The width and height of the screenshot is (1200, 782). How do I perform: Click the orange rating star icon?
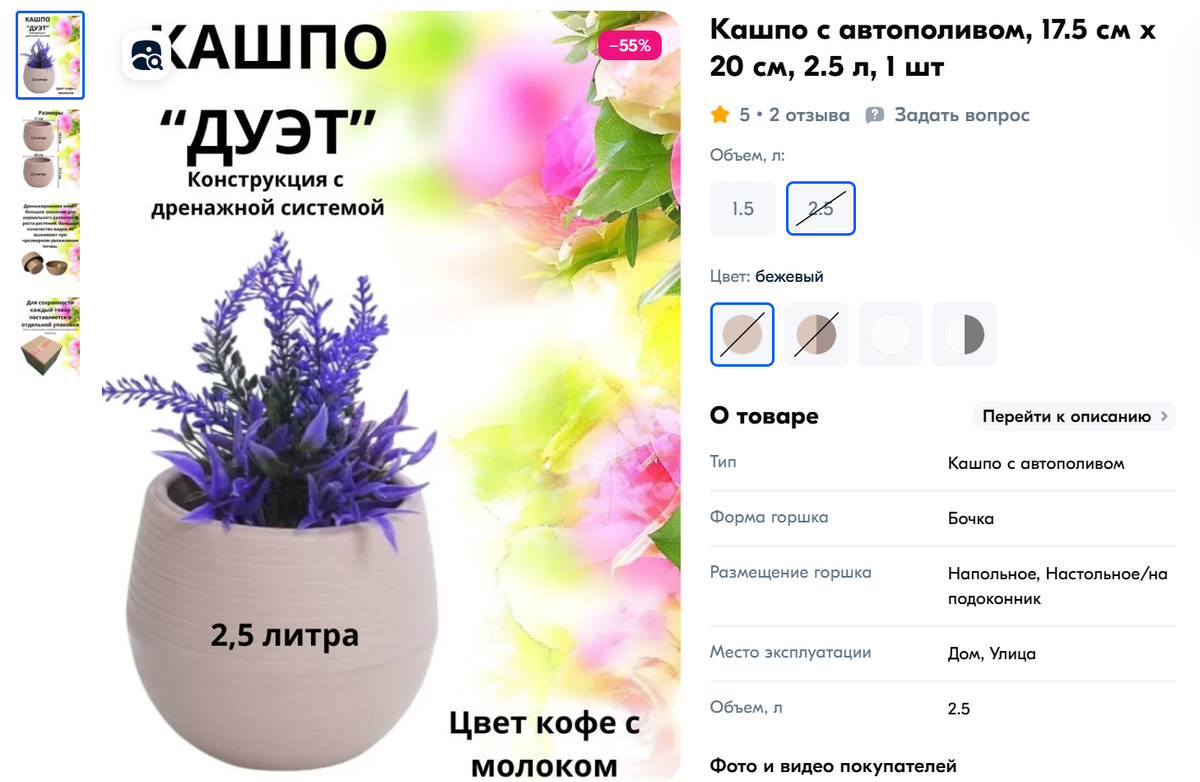[720, 115]
